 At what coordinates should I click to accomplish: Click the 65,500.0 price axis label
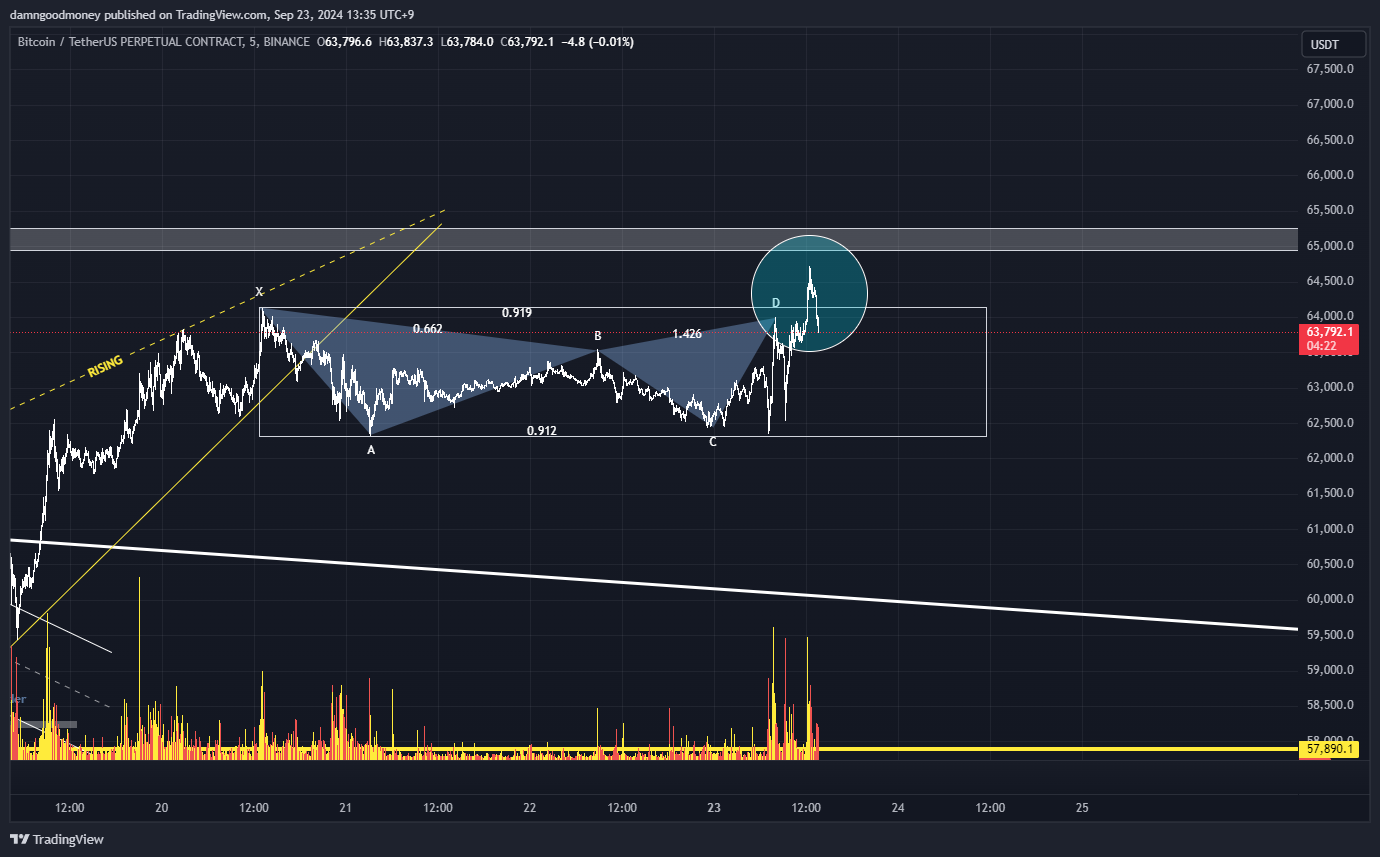pyautogui.click(x=1331, y=210)
